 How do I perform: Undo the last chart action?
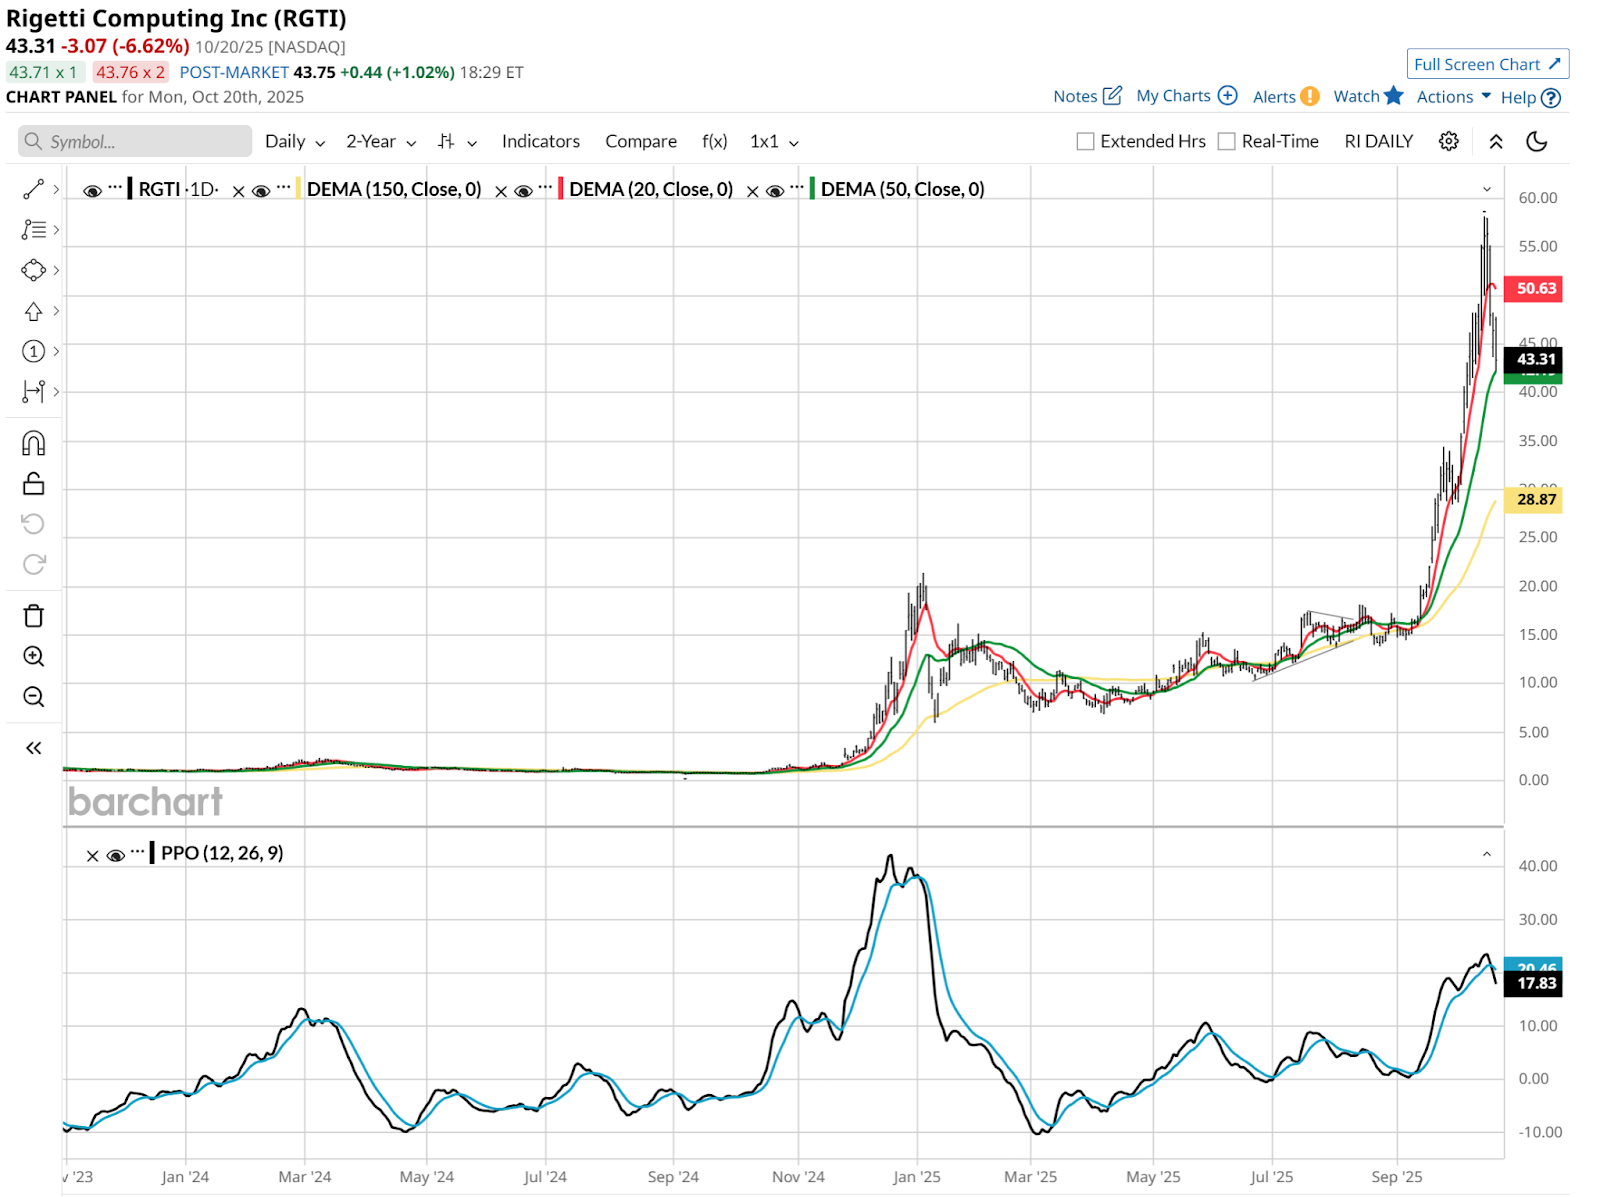tap(33, 524)
